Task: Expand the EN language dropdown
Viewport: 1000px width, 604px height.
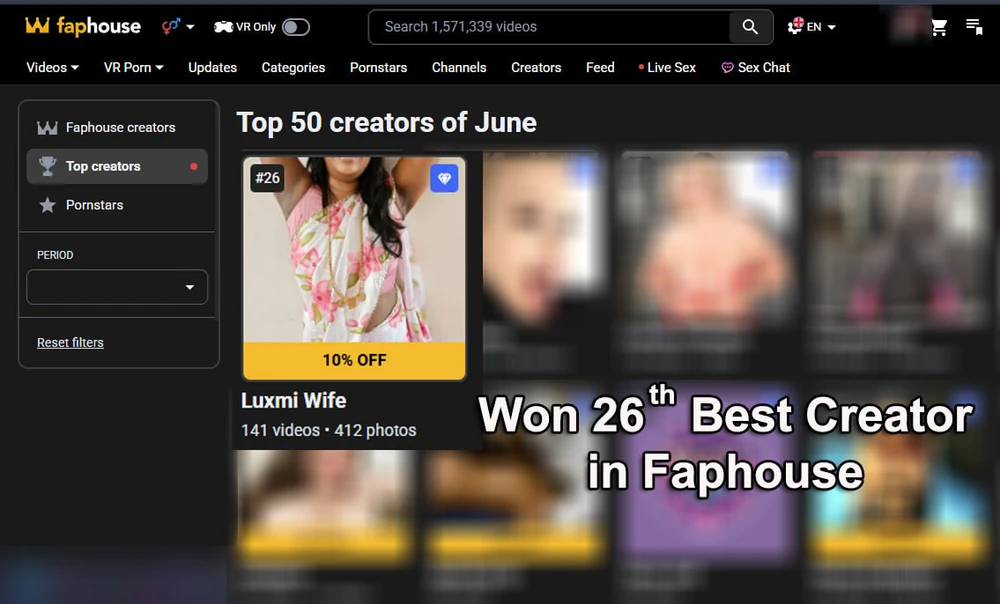Action: 812,26
